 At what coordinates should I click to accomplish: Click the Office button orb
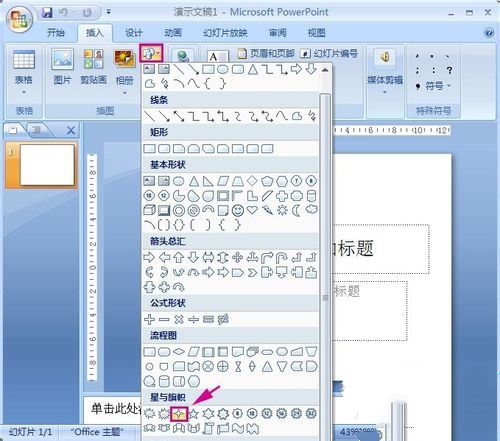pos(20,19)
